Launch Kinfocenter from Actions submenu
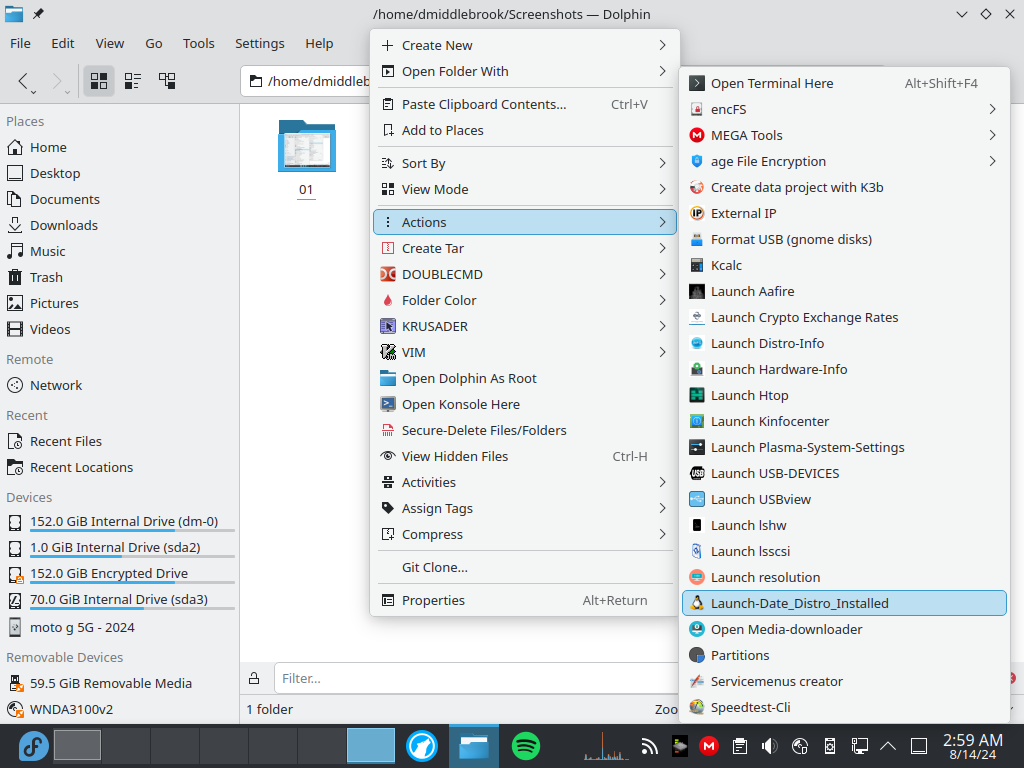The height and width of the screenshot is (768, 1024). tap(844, 421)
